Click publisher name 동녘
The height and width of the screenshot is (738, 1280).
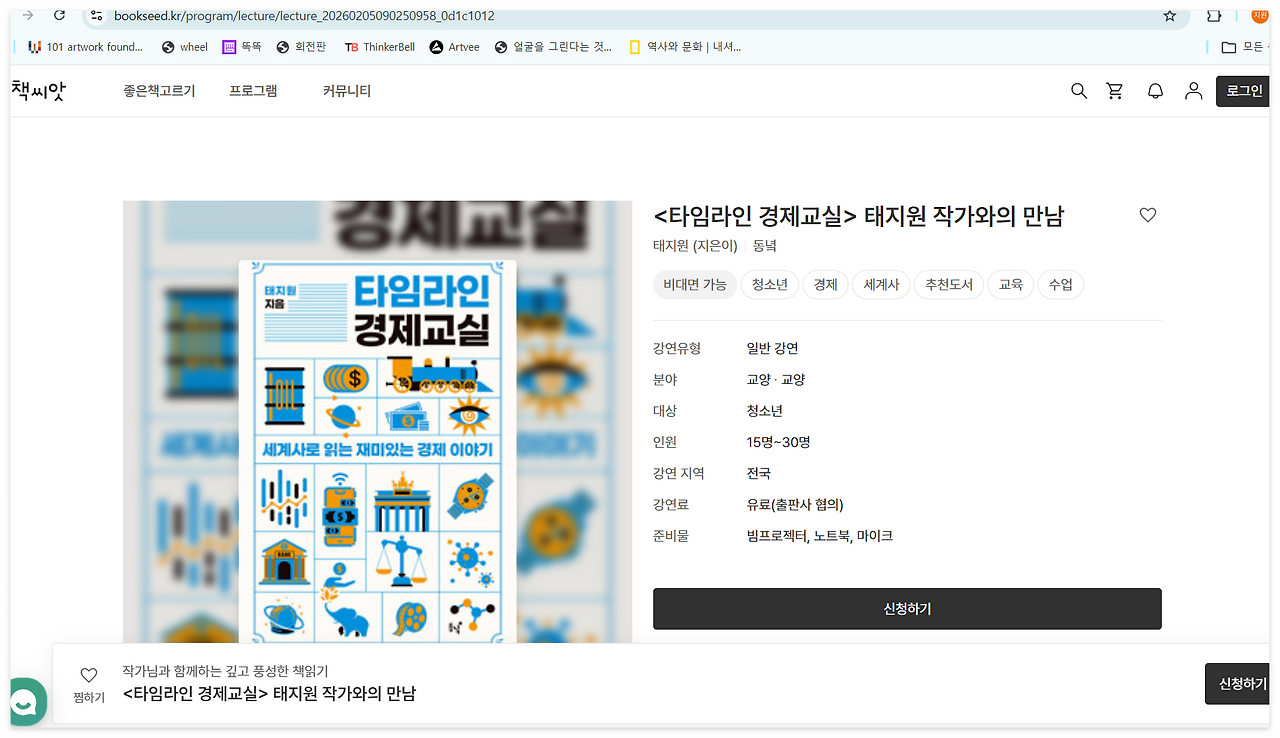tap(765, 246)
